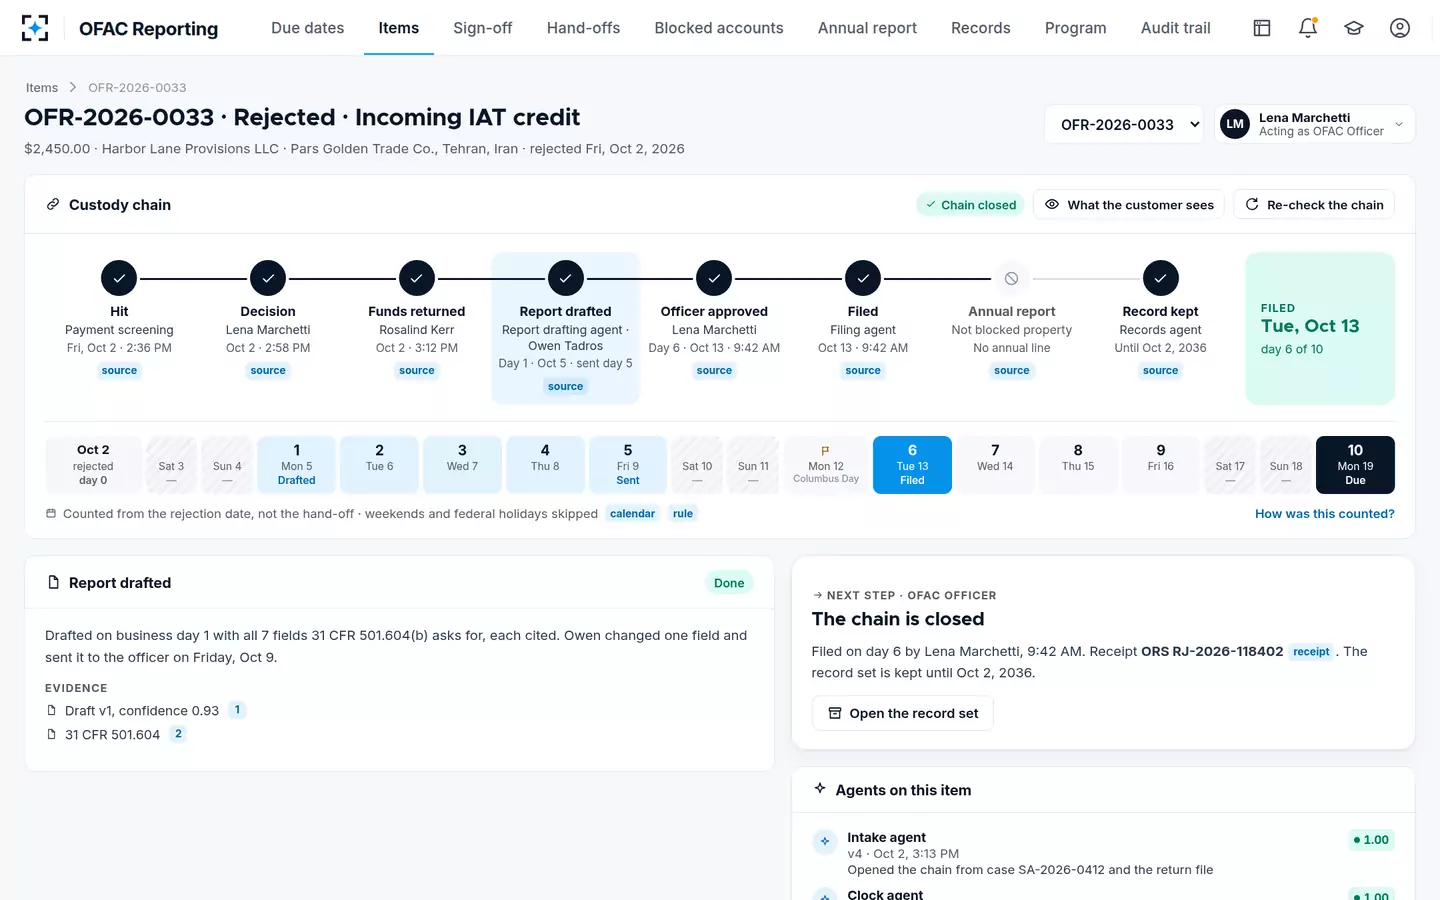Click the Decision step checkmark circle
This screenshot has height=900, width=1440.
pos(268,279)
